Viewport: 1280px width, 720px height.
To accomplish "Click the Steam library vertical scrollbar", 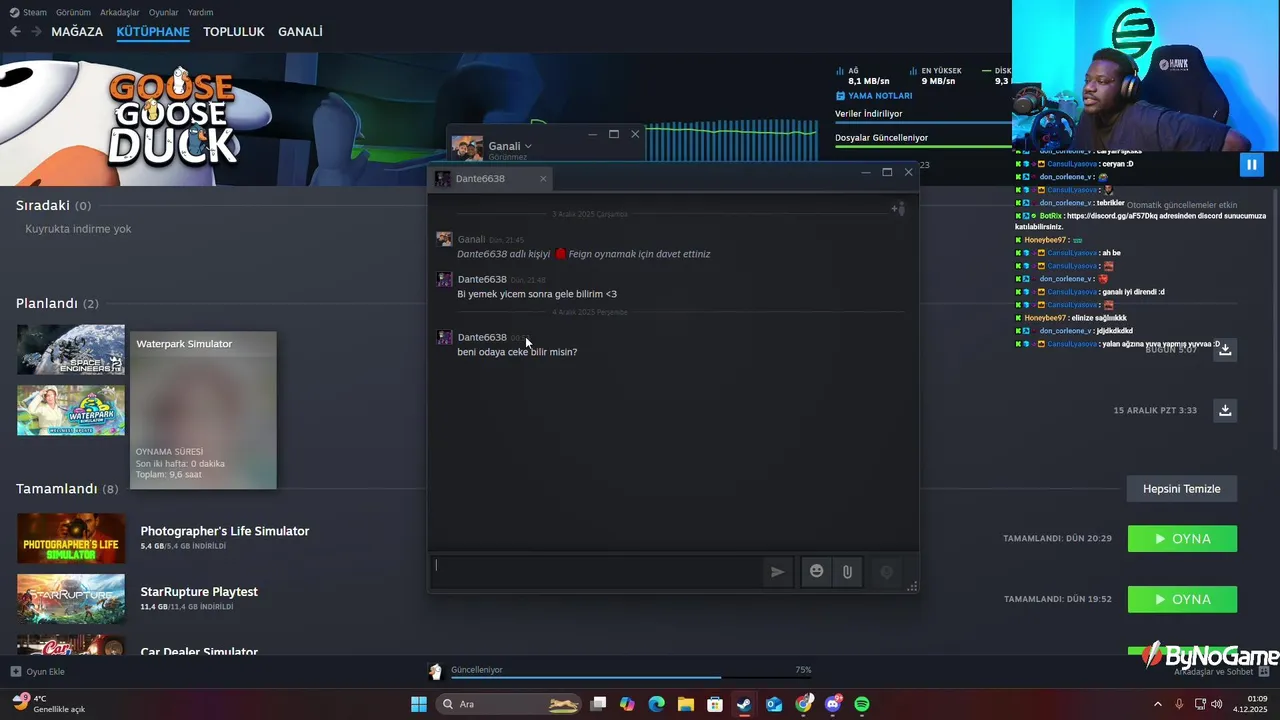I will click(1275, 320).
